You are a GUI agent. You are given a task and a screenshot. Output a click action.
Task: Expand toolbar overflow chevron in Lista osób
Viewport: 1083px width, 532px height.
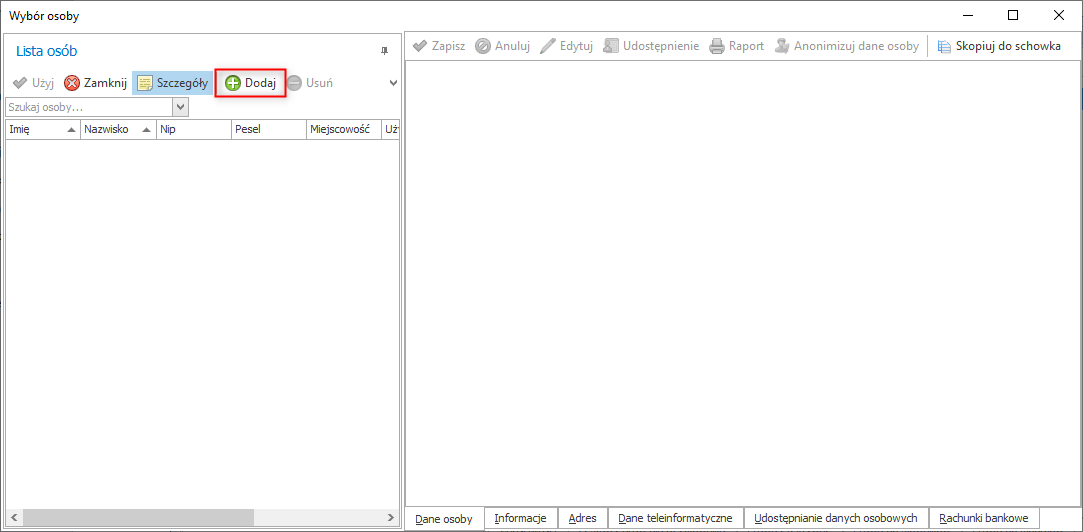pyautogui.click(x=393, y=83)
